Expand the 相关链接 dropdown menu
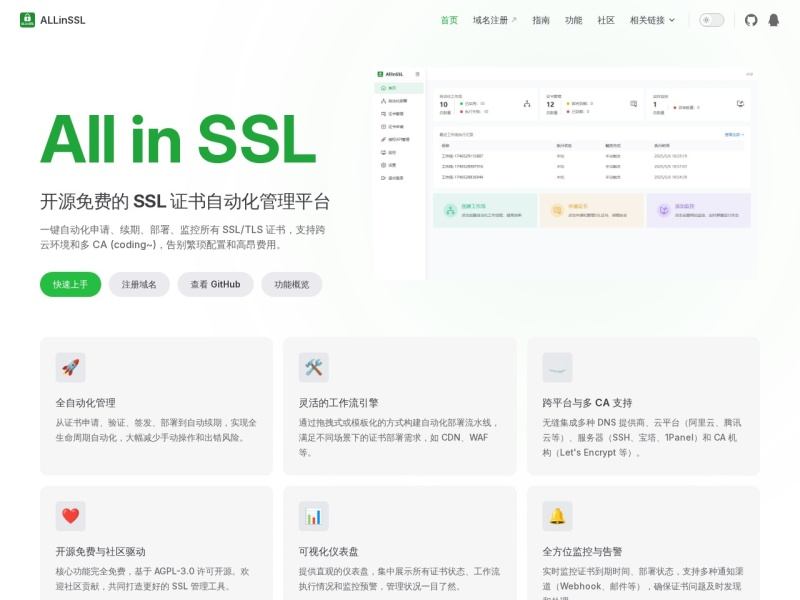Image resolution: width=800 pixels, height=600 pixels. tap(652, 20)
